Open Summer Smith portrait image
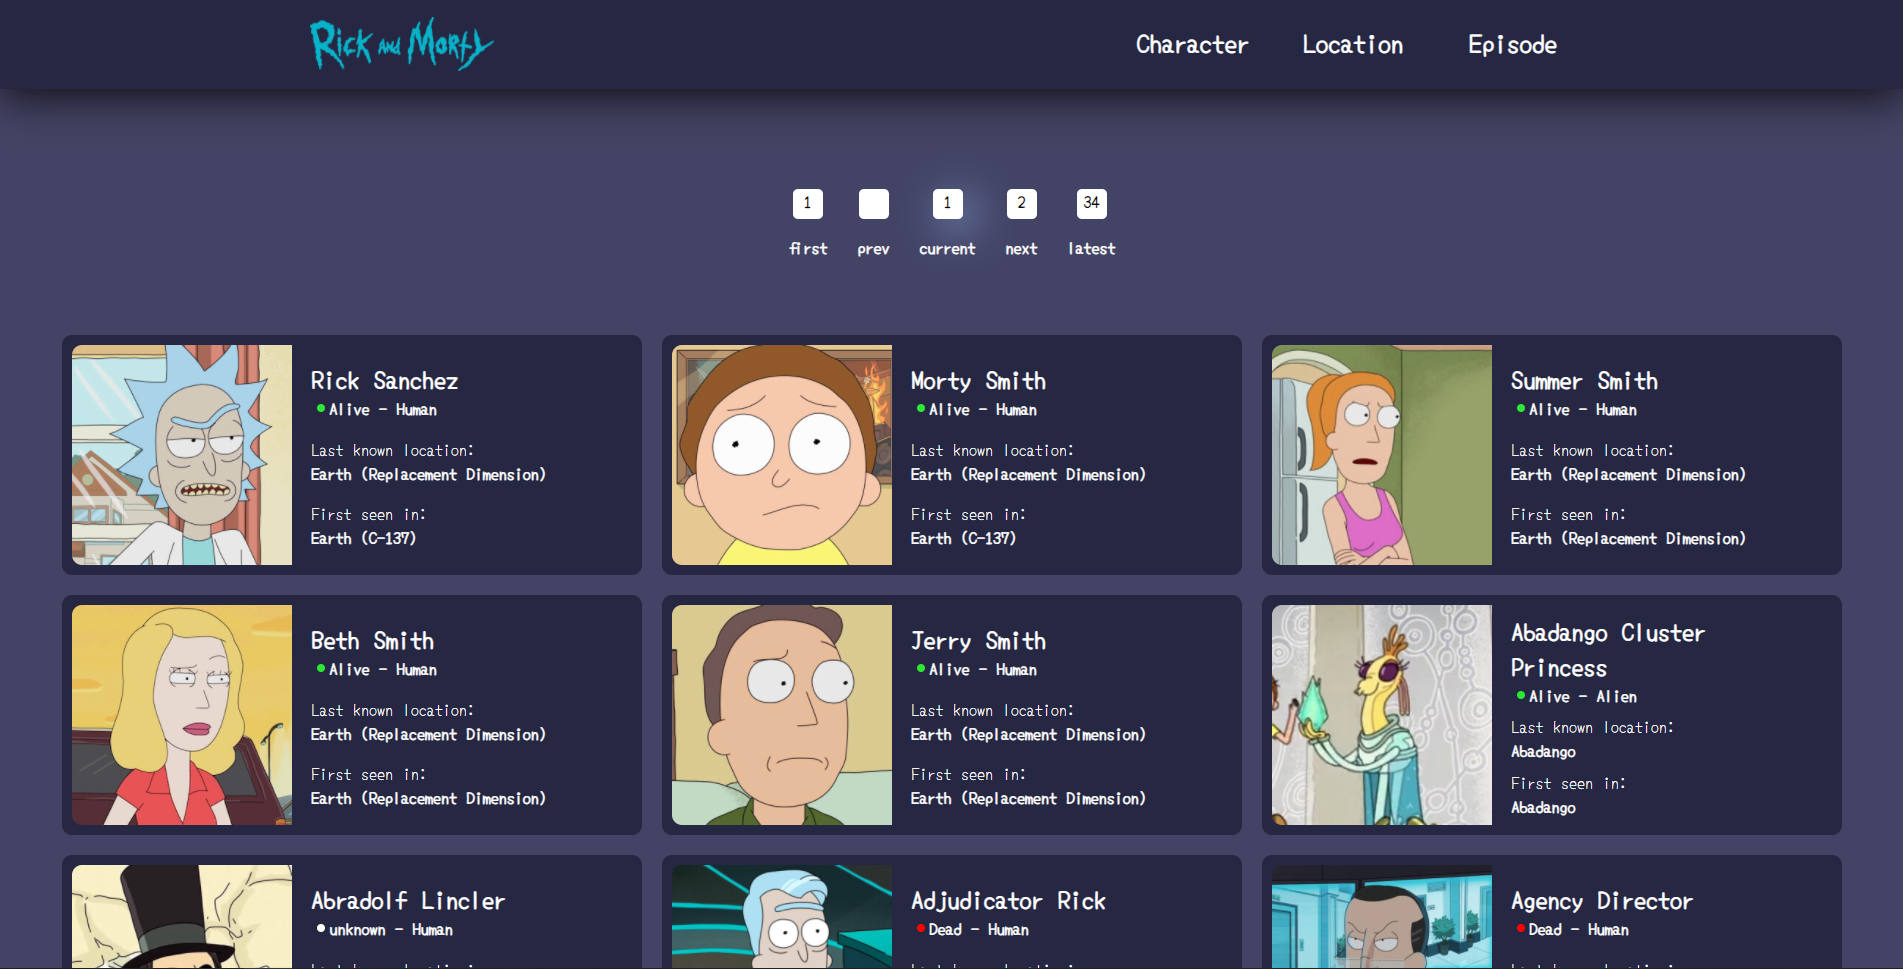This screenshot has width=1903, height=969. coord(1382,455)
